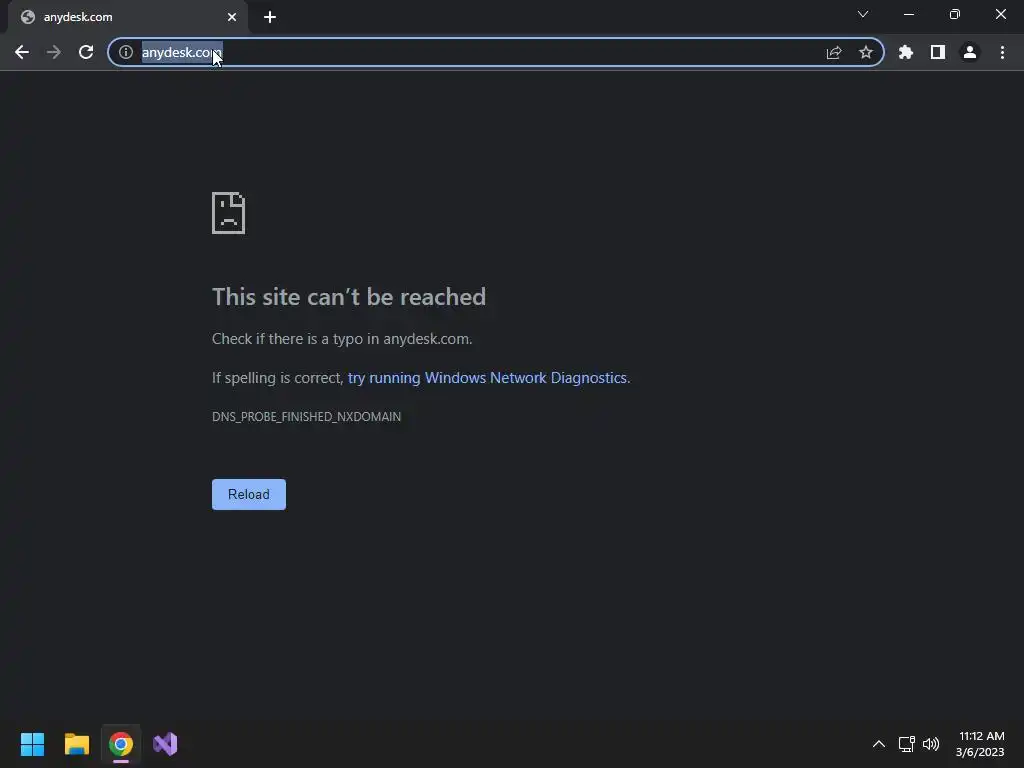Click the sad page error icon
1024x768 pixels.
click(229, 213)
